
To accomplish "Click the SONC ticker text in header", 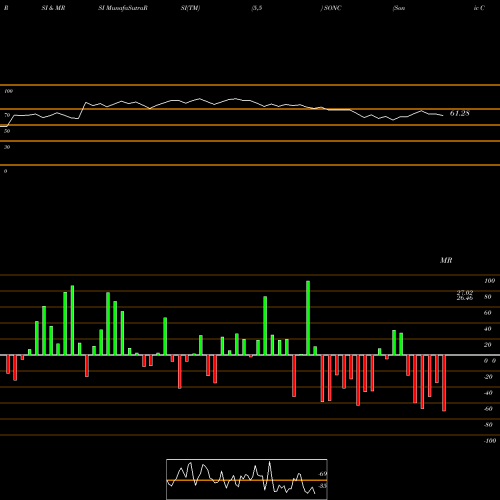I will 332,8.
